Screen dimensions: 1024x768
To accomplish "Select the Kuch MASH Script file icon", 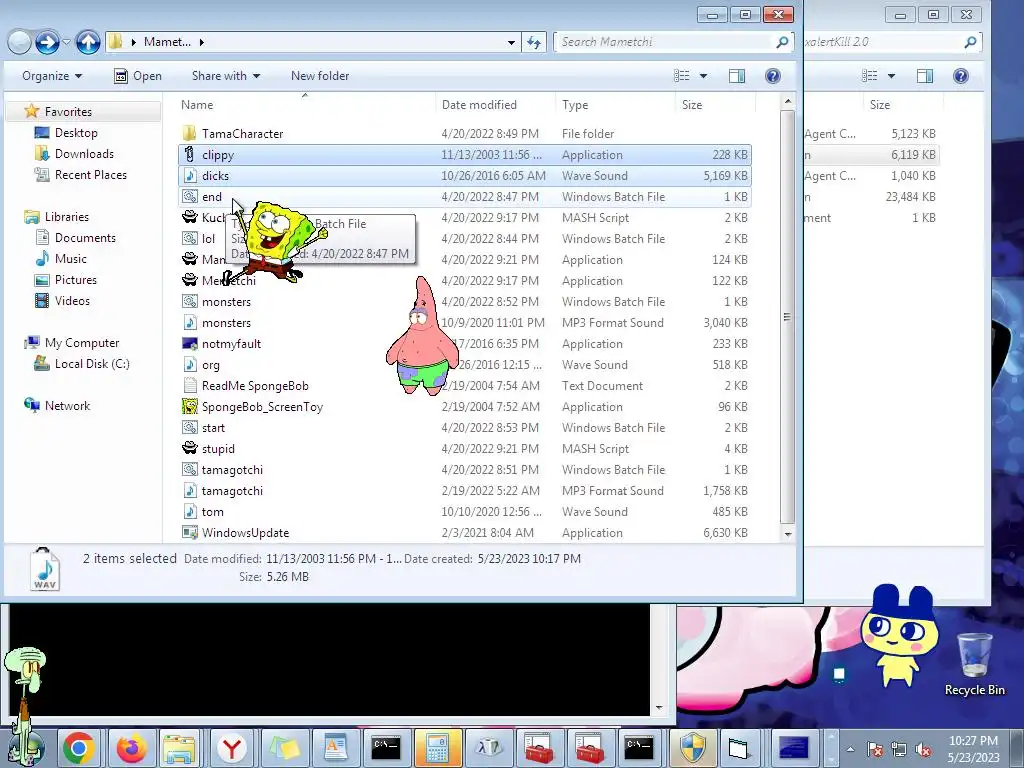I will tap(189, 217).
